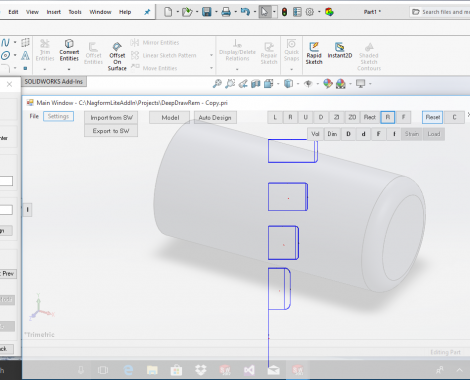Click the Model button
The height and width of the screenshot is (380, 470).
point(170,117)
